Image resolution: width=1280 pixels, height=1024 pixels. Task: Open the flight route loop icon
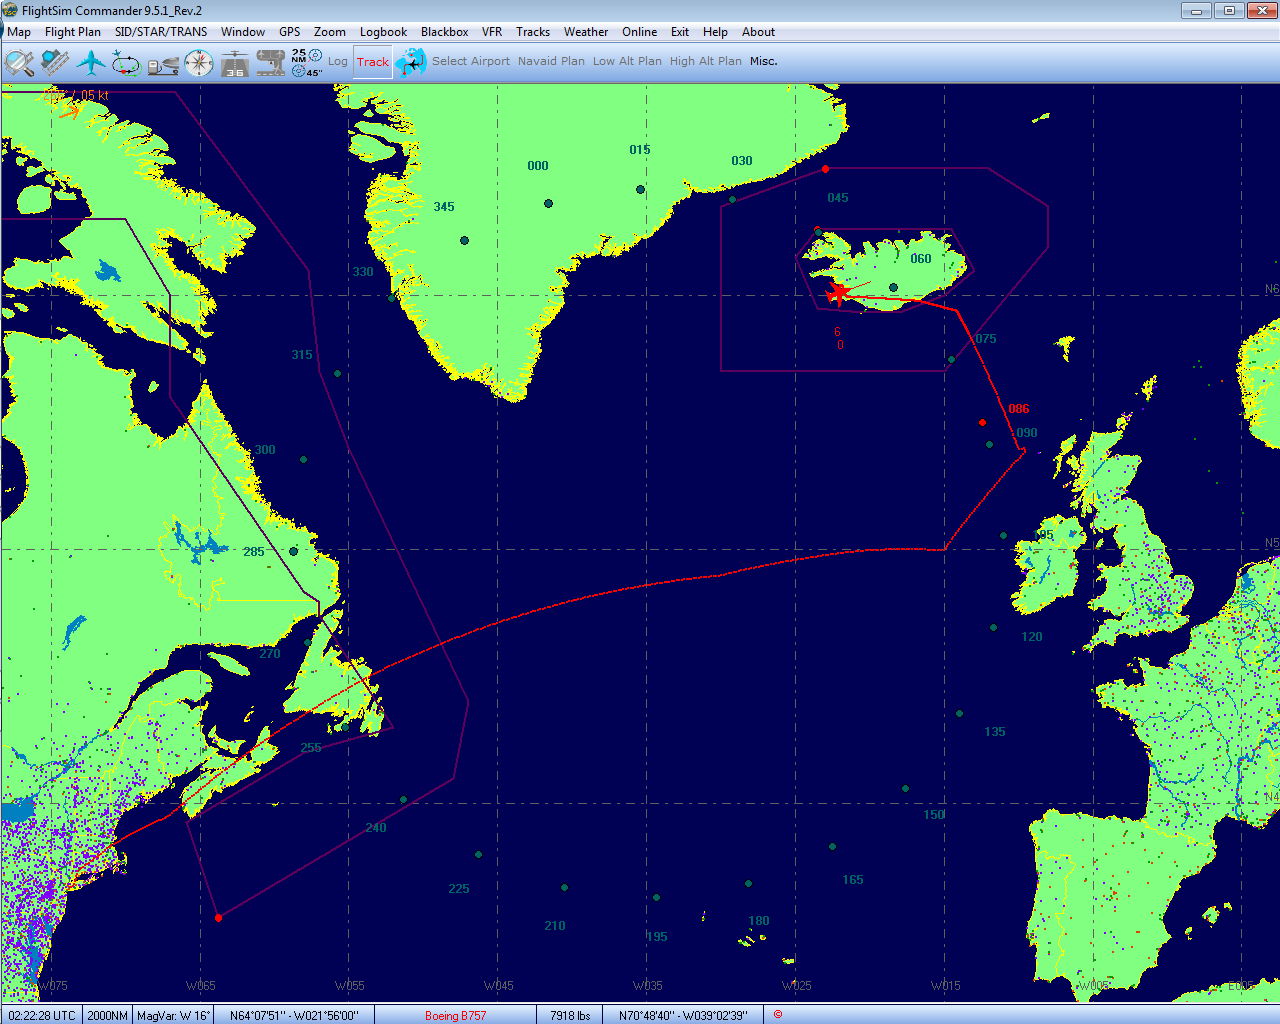click(x=126, y=62)
